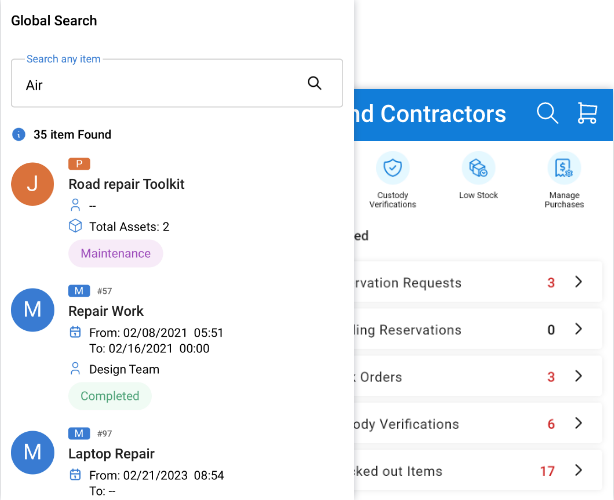
Task: Click the Maintenance status tag
Action: point(115,254)
